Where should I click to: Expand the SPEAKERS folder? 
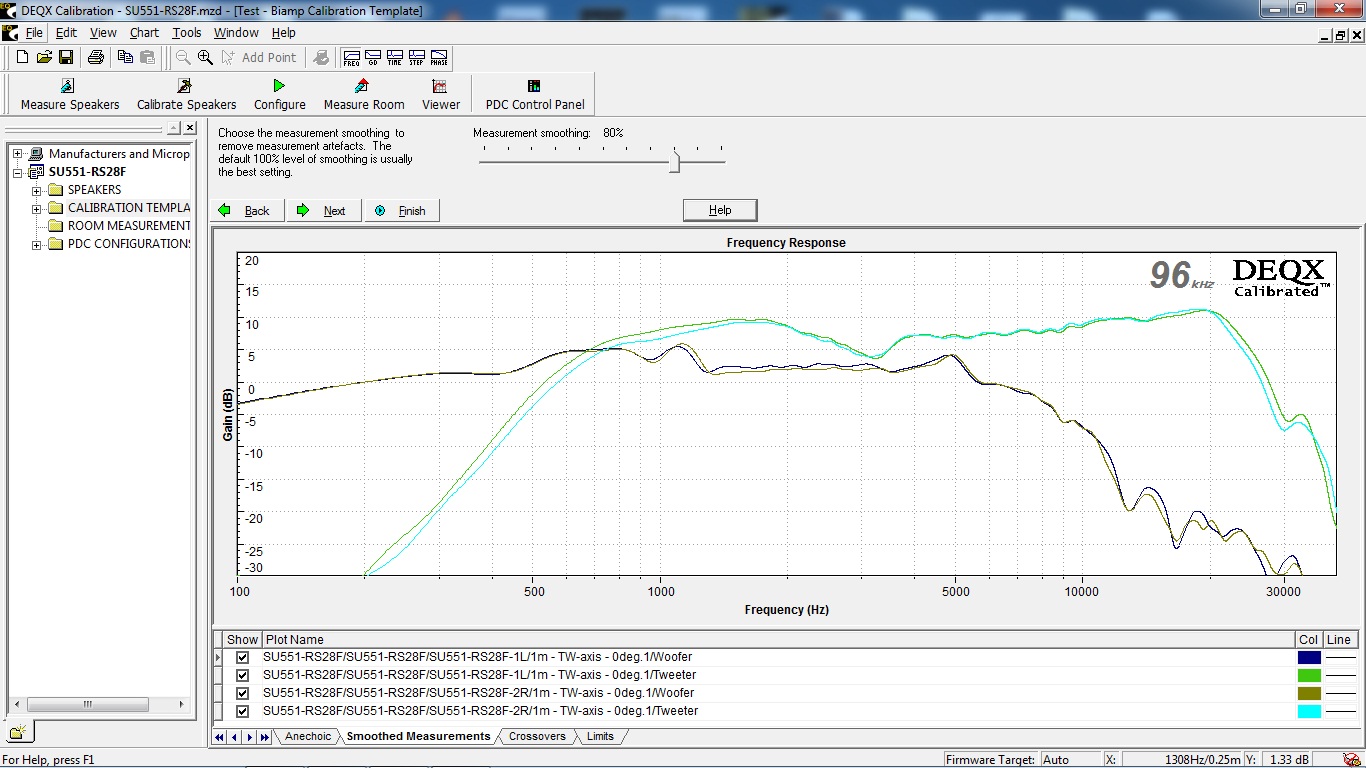pyautogui.click(x=36, y=190)
